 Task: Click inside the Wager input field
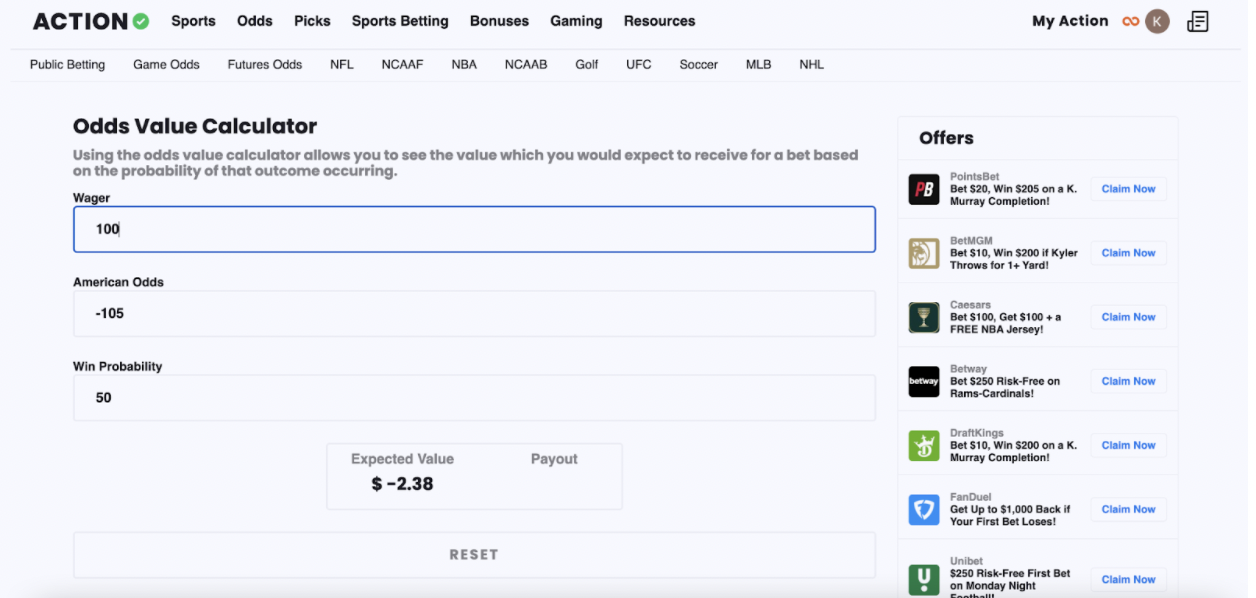[474, 229]
